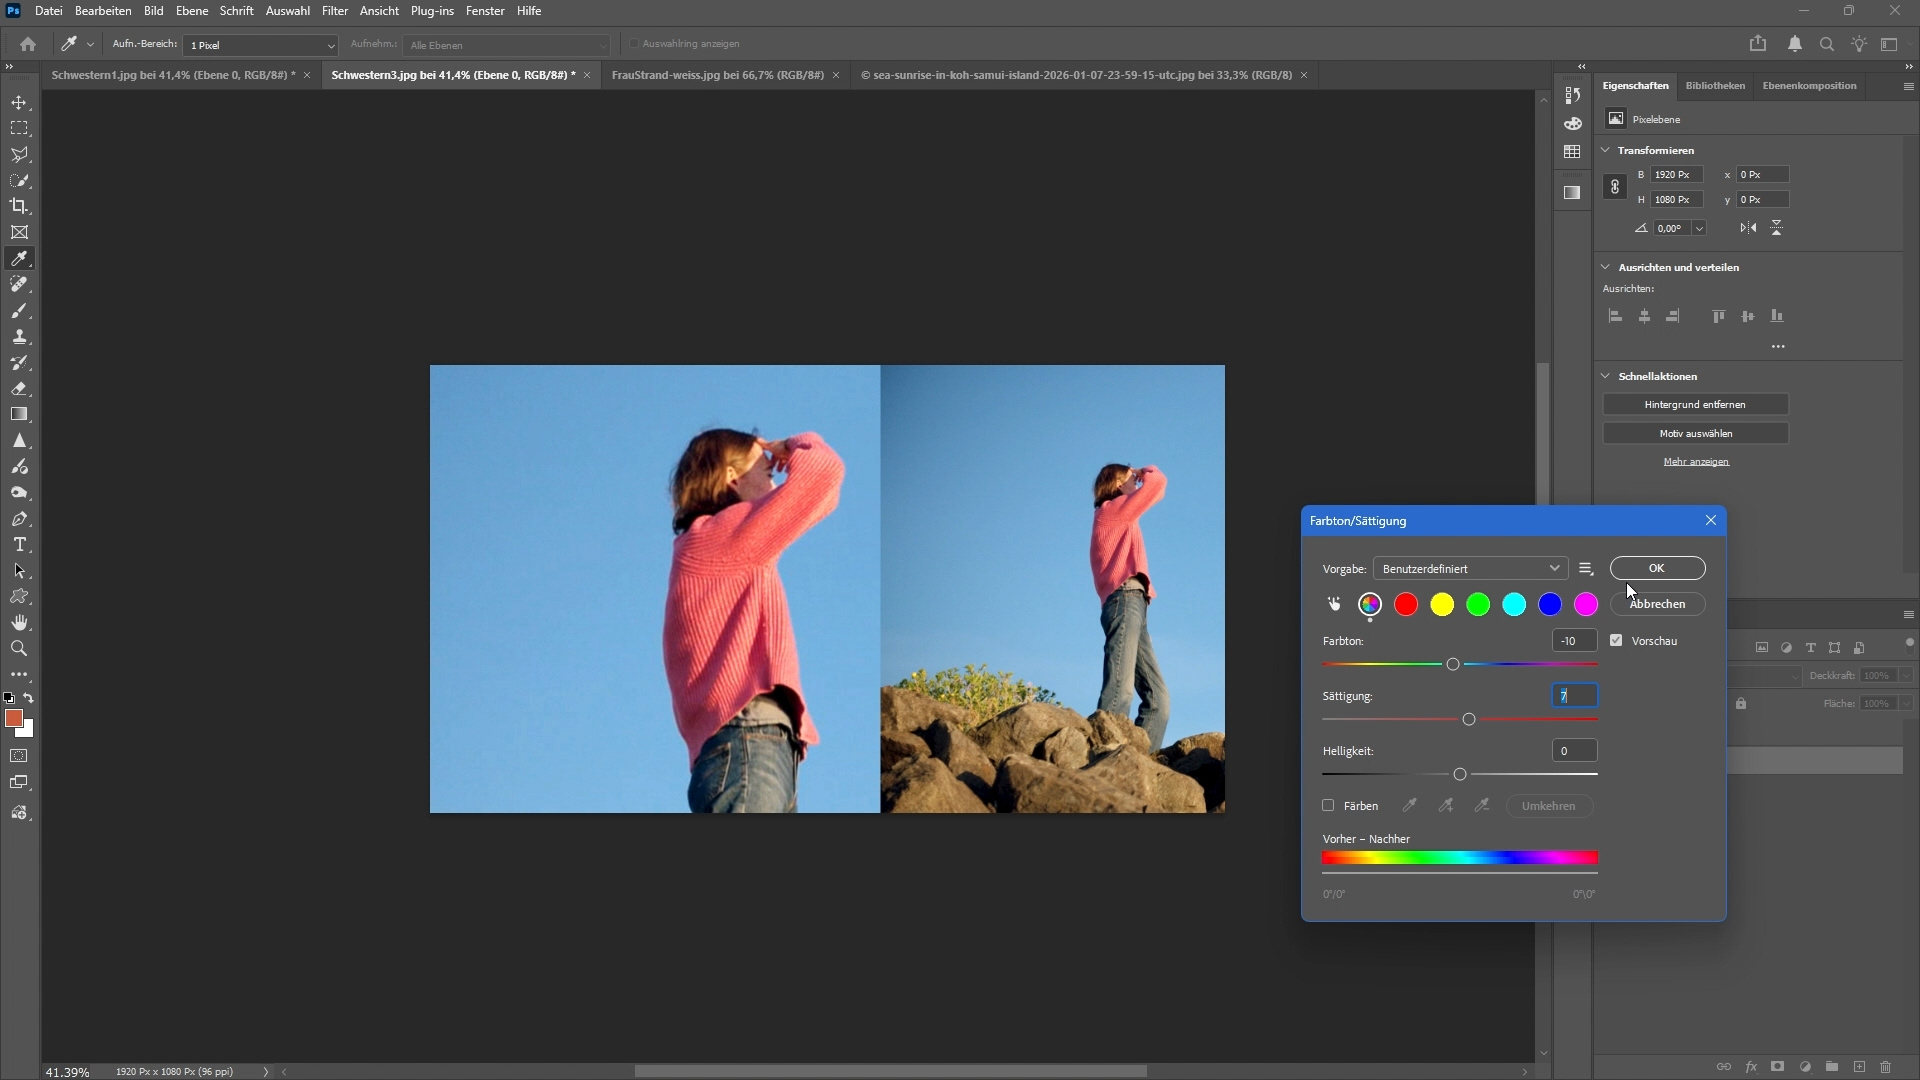Select the Gradient tool
This screenshot has height=1080, width=1920.
tap(19, 414)
